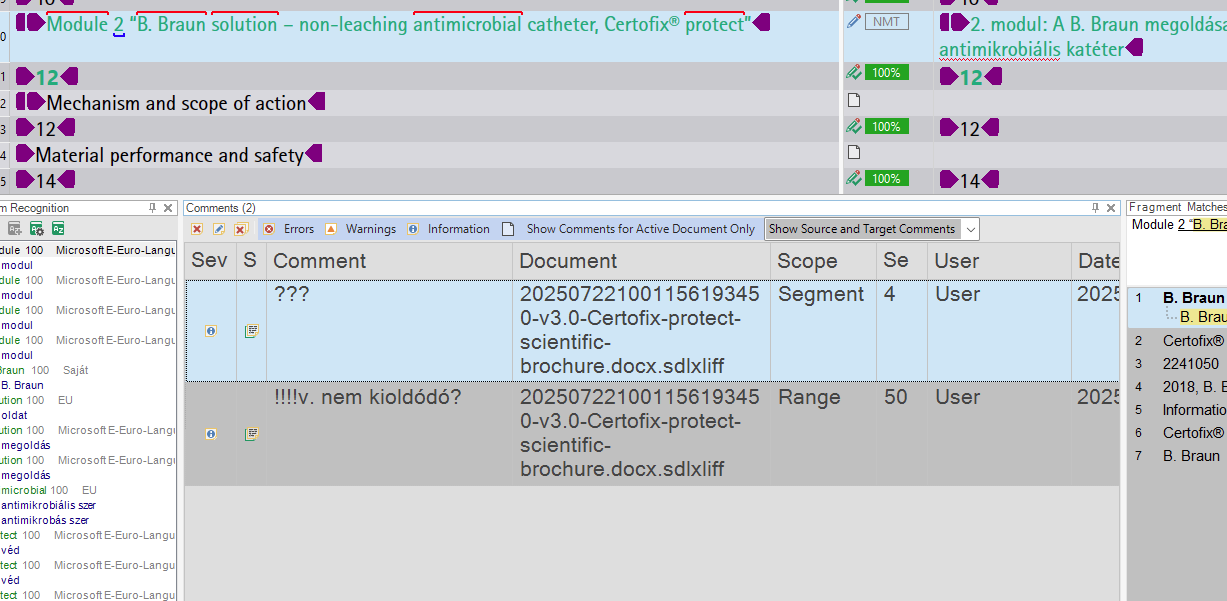Toggle the Errors filter in Comments pane
The height and width of the screenshot is (601, 1227).
289,229
